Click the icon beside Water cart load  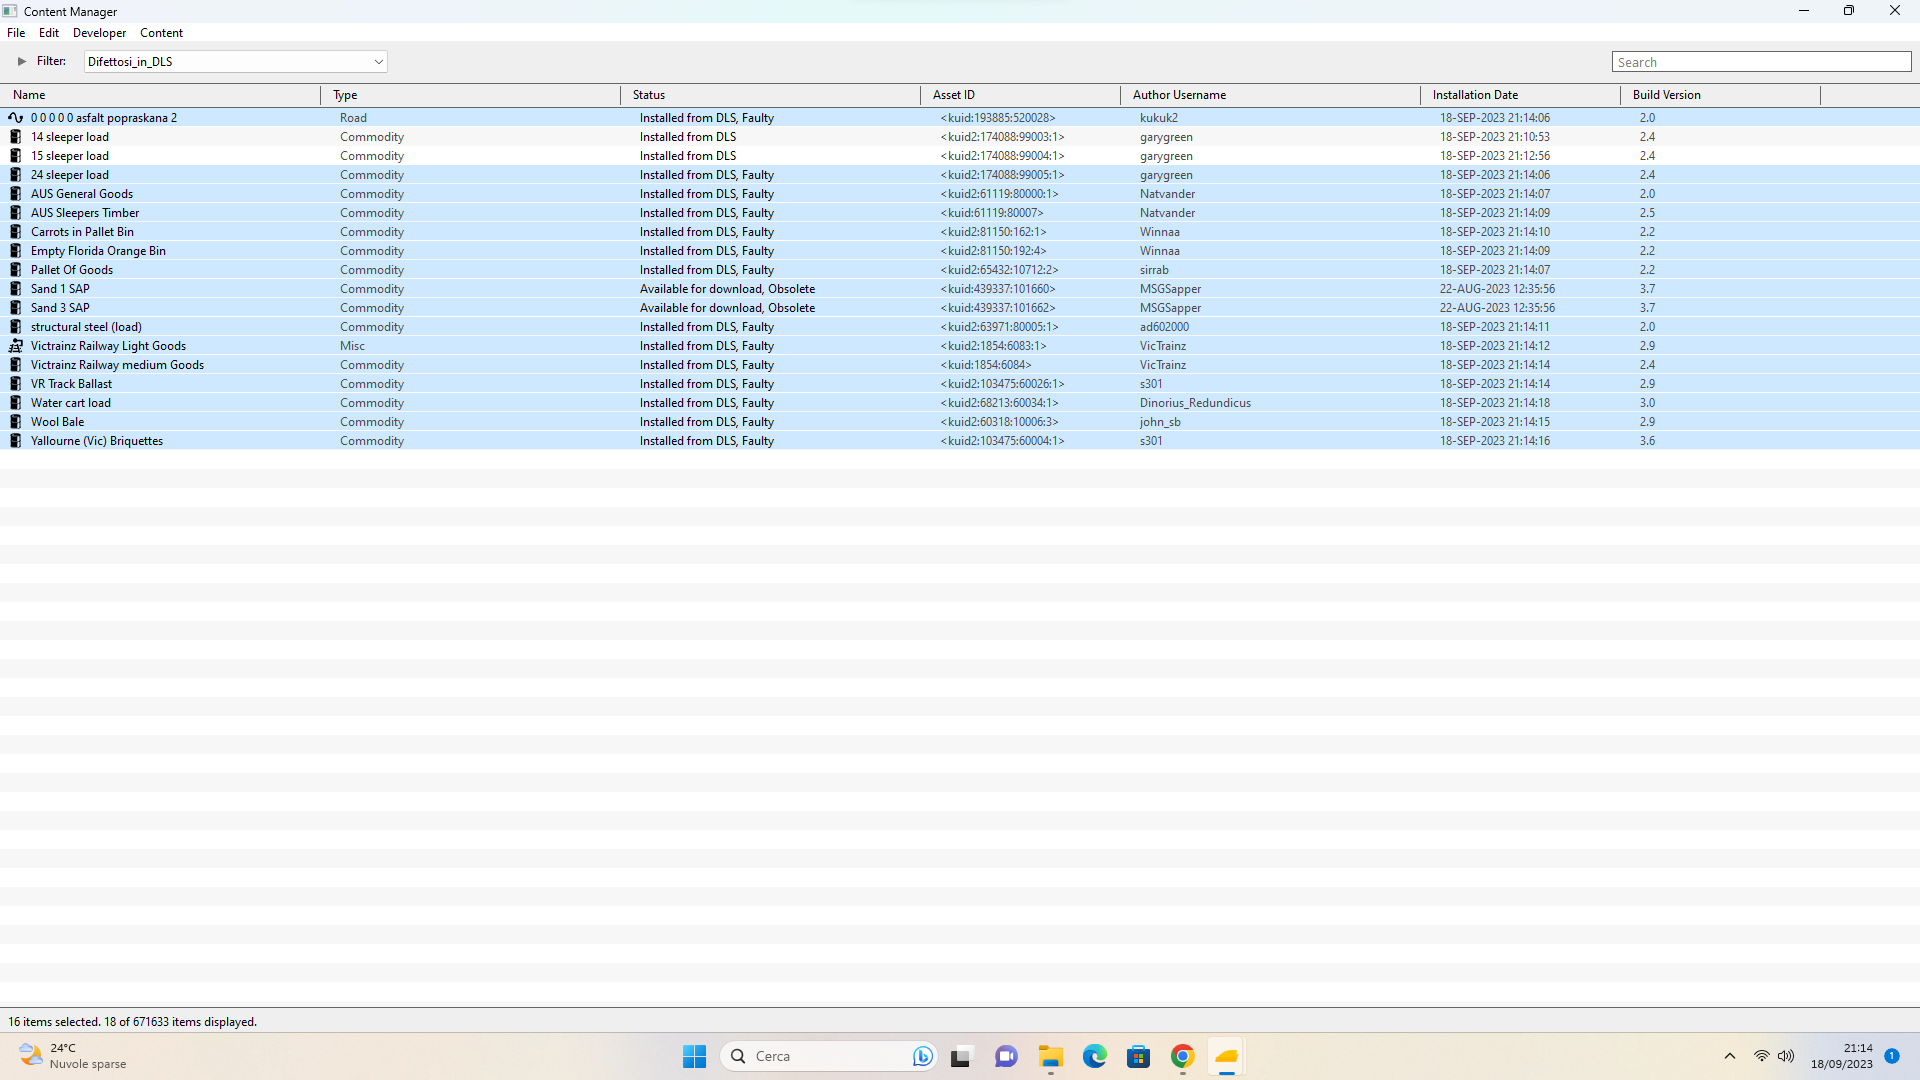[x=15, y=403]
